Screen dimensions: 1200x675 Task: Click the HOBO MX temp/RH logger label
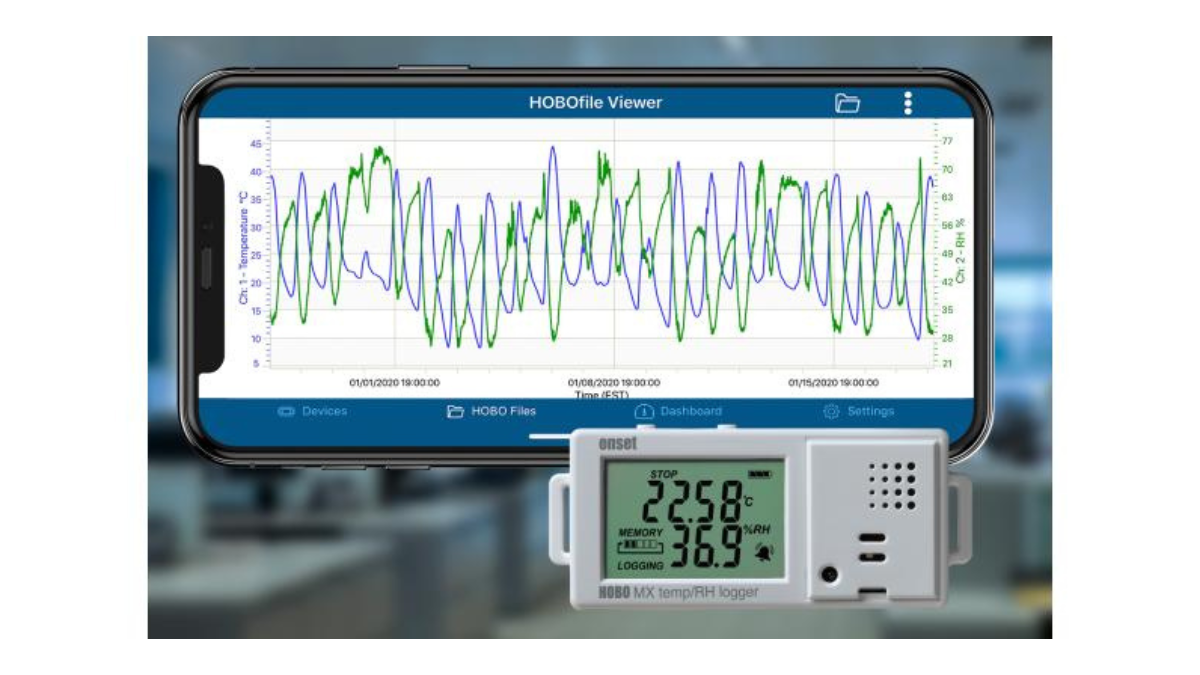pos(678,592)
